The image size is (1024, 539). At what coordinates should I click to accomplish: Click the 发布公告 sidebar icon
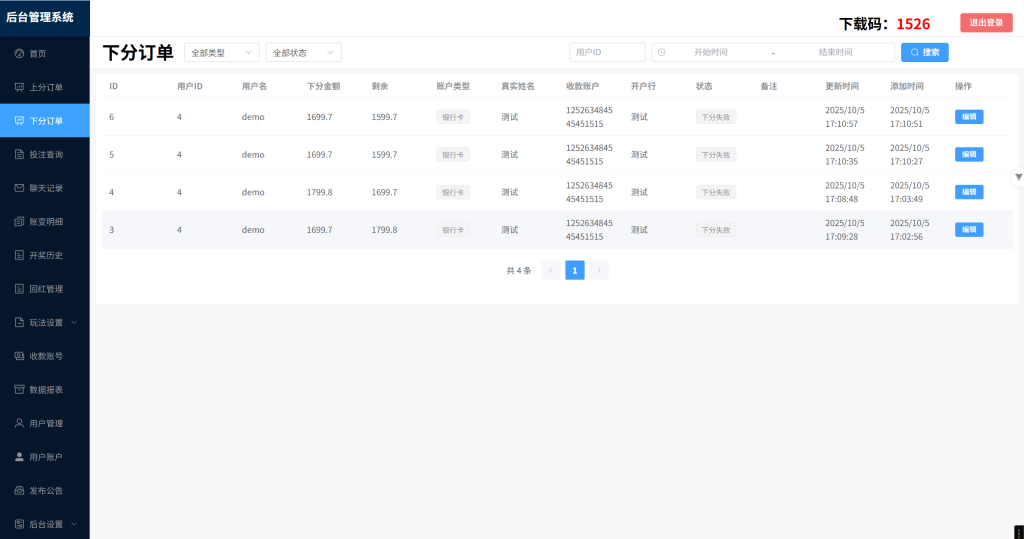click(19, 490)
